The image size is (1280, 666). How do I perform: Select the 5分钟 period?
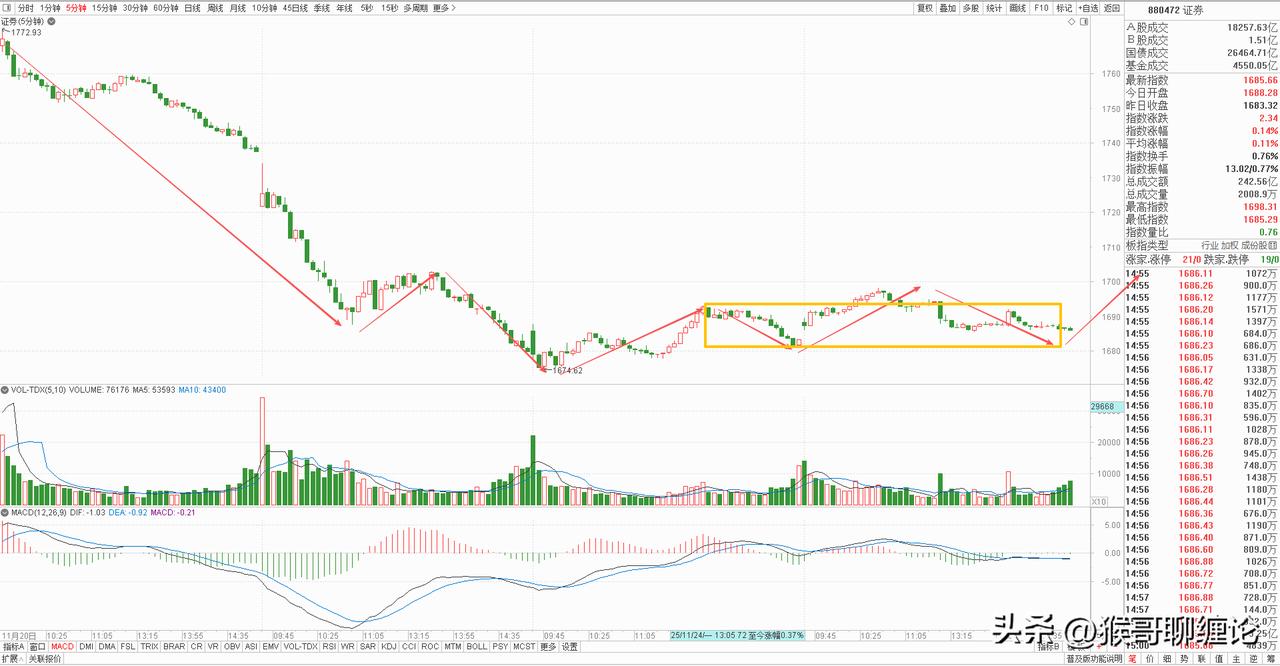(x=76, y=8)
